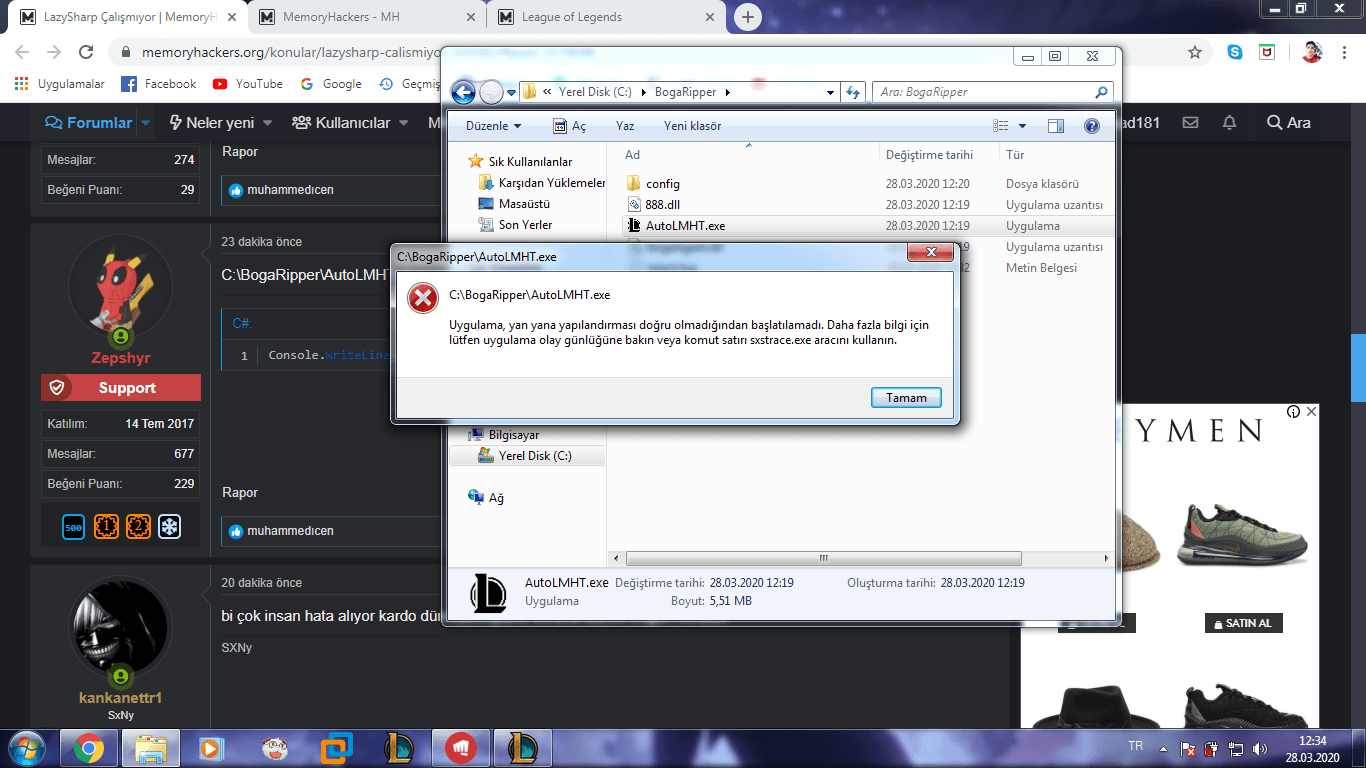
Task: Open forum notifications bell icon
Action: click(1230, 123)
